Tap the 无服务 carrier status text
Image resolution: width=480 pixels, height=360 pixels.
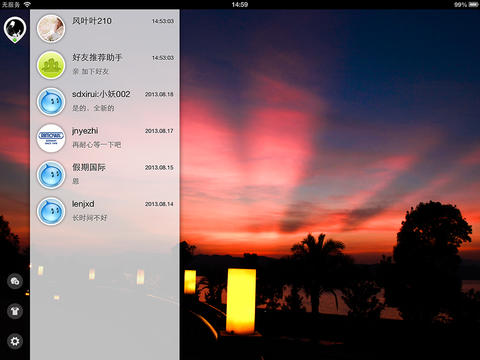tap(11, 5)
